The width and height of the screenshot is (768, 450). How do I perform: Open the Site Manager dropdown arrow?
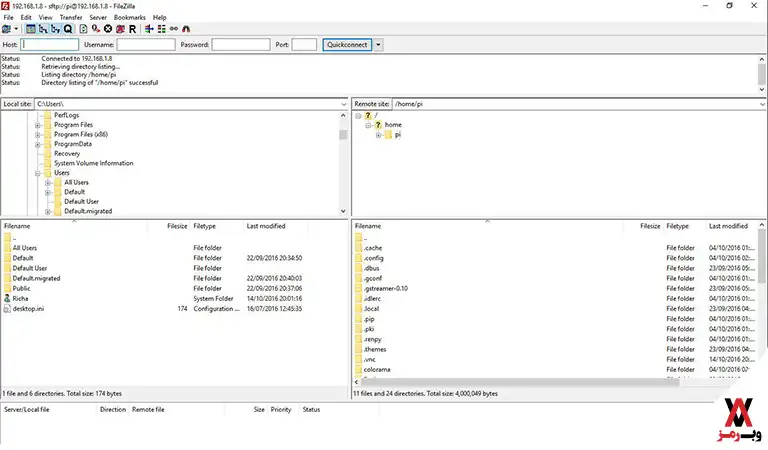(x=16, y=29)
